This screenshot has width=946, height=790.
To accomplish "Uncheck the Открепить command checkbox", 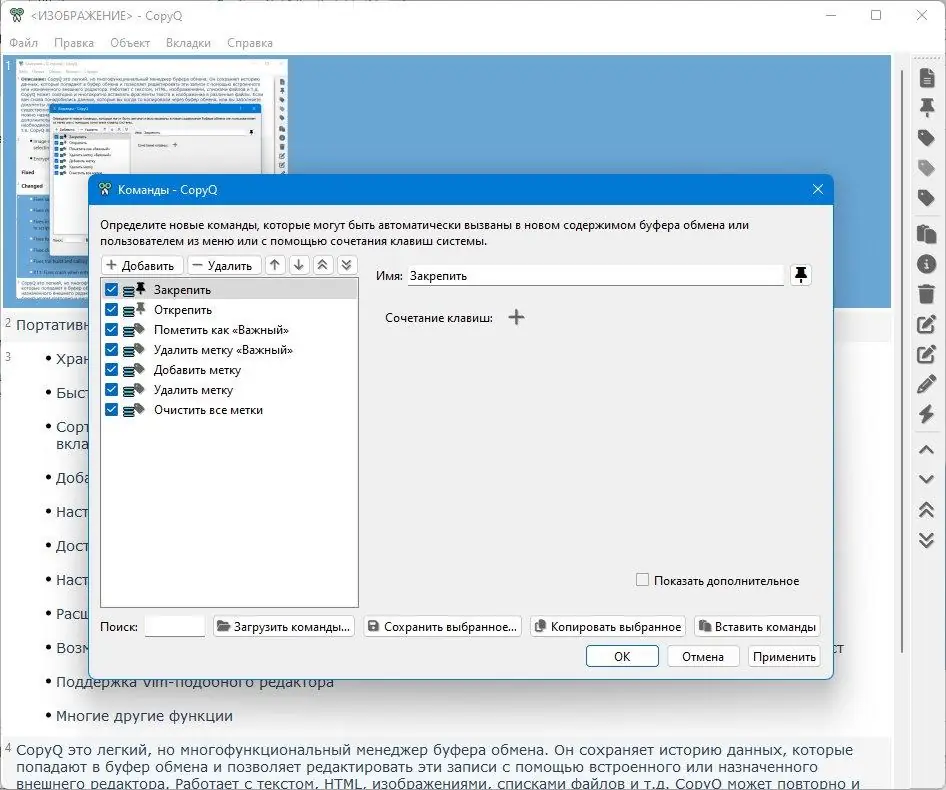I will pos(112,310).
